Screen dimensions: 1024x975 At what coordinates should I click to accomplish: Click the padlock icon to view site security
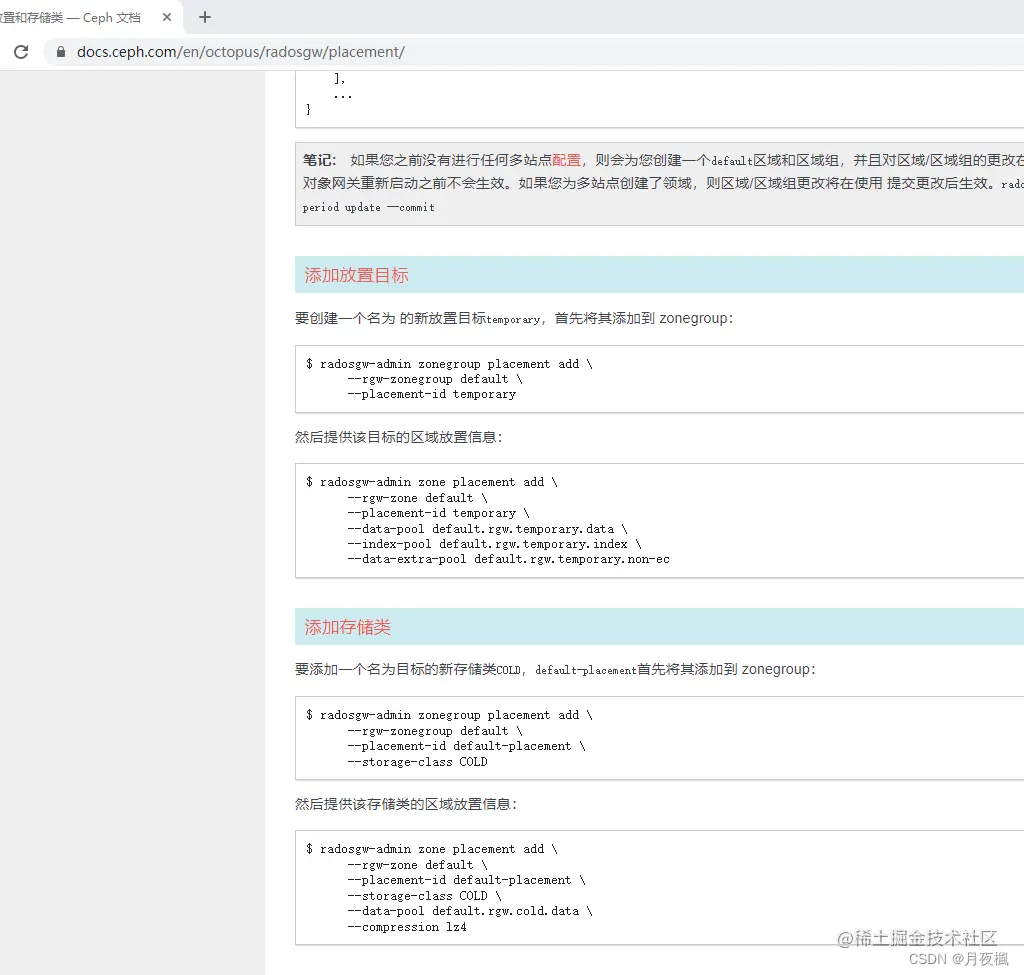(62, 52)
